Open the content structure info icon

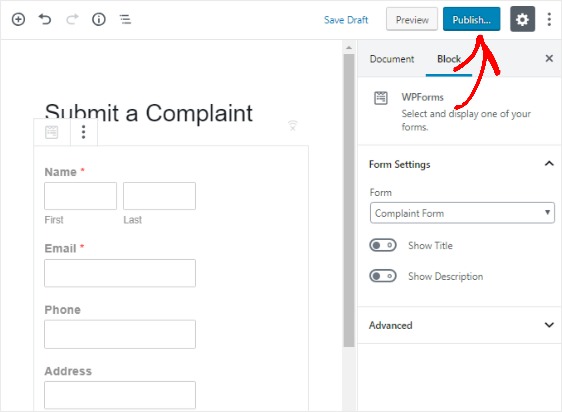pos(99,19)
